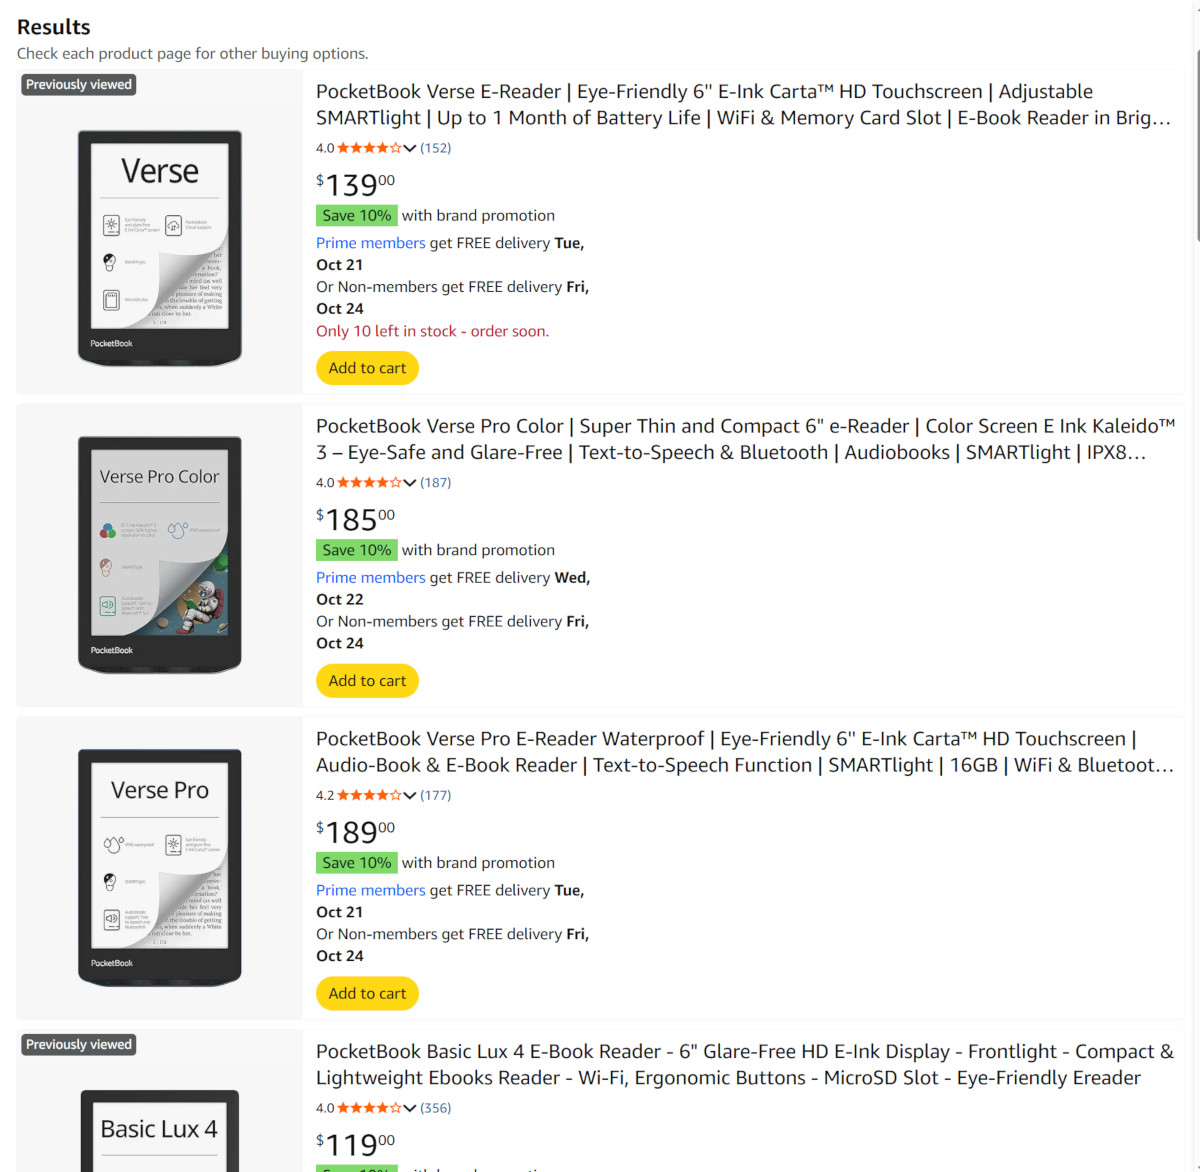View the 356 reviews for Basic Lux 4
The height and width of the screenshot is (1172, 1200).
(x=436, y=1108)
